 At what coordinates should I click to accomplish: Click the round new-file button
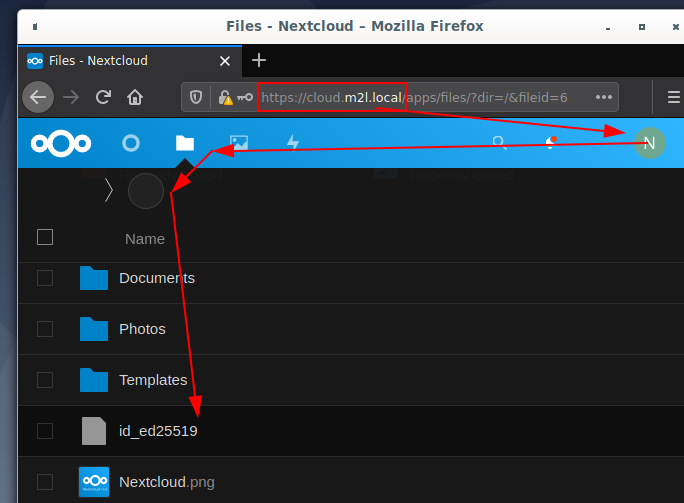146,191
